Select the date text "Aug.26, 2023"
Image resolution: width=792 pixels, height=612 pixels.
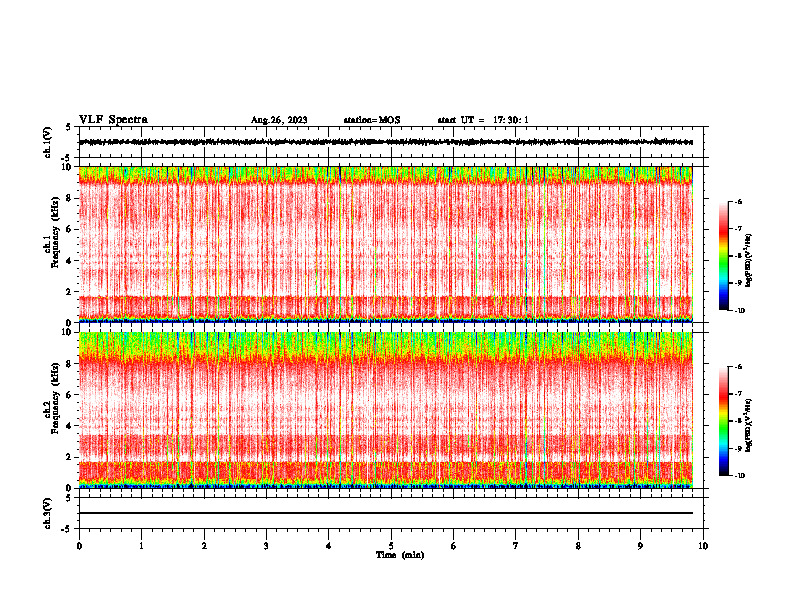click(279, 120)
